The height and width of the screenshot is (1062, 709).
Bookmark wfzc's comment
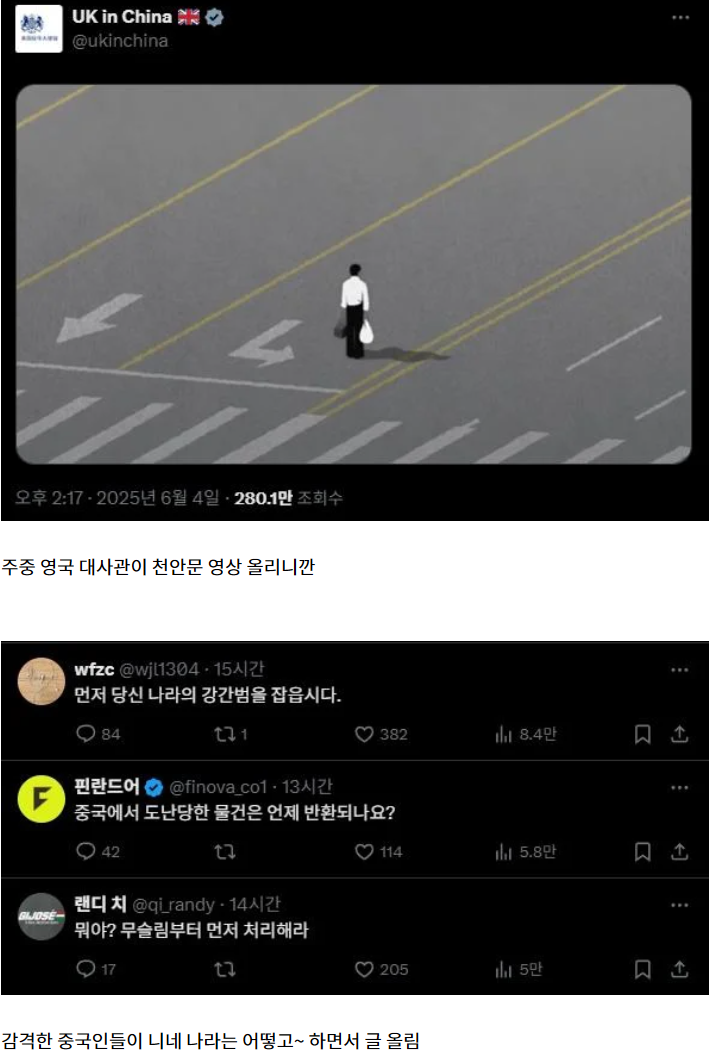pos(642,734)
